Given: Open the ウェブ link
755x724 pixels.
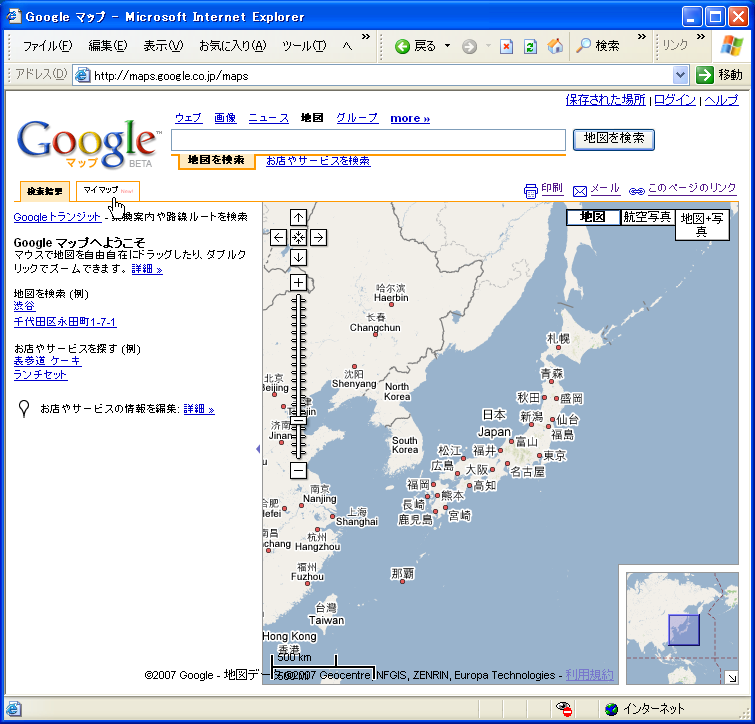Looking at the screenshot, I should coord(188,118).
